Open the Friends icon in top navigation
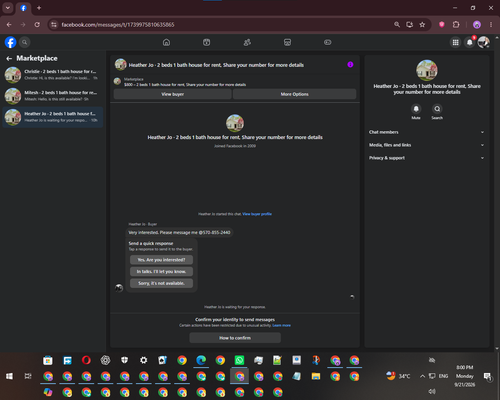500x400 pixels. click(247, 42)
